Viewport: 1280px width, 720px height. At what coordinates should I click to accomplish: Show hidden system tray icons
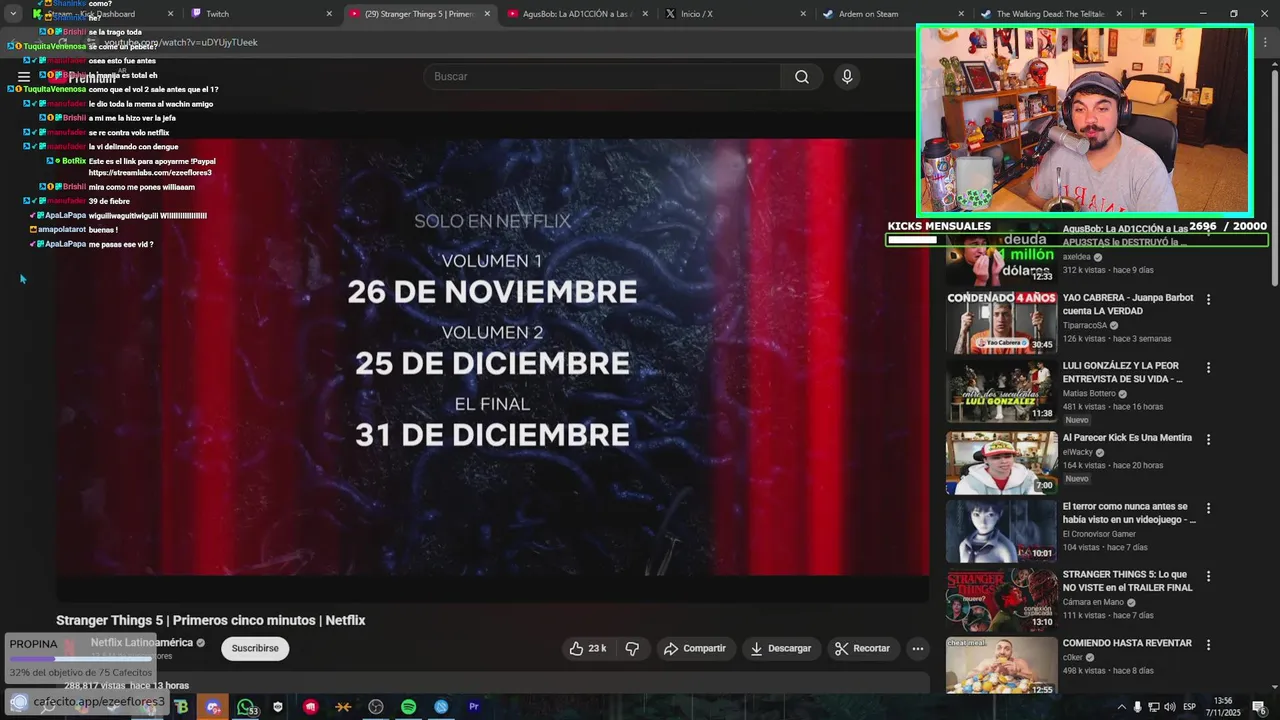1121,707
